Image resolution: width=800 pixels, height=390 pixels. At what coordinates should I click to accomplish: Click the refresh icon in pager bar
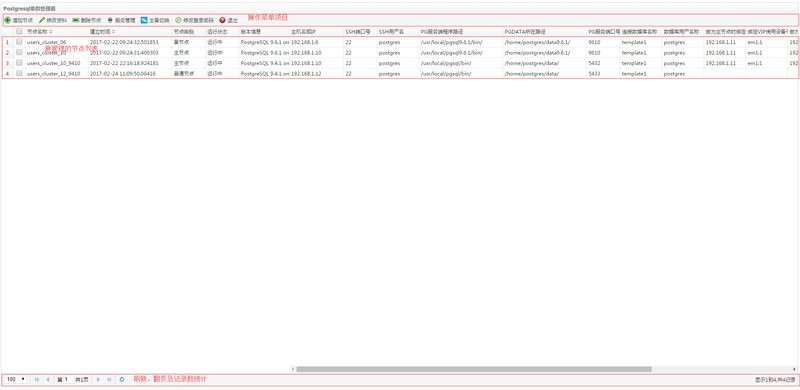(x=122, y=380)
